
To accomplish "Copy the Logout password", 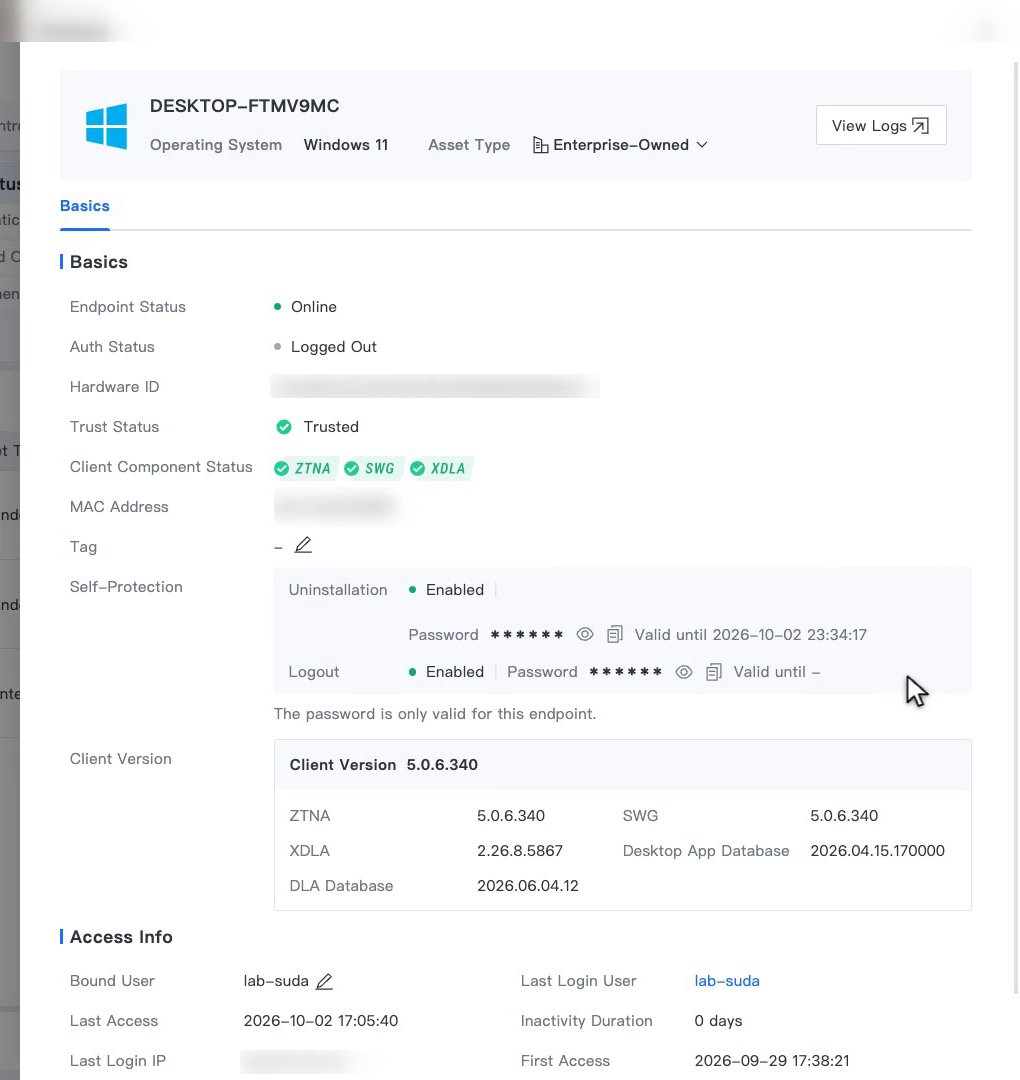I will (x=714, y=672).
